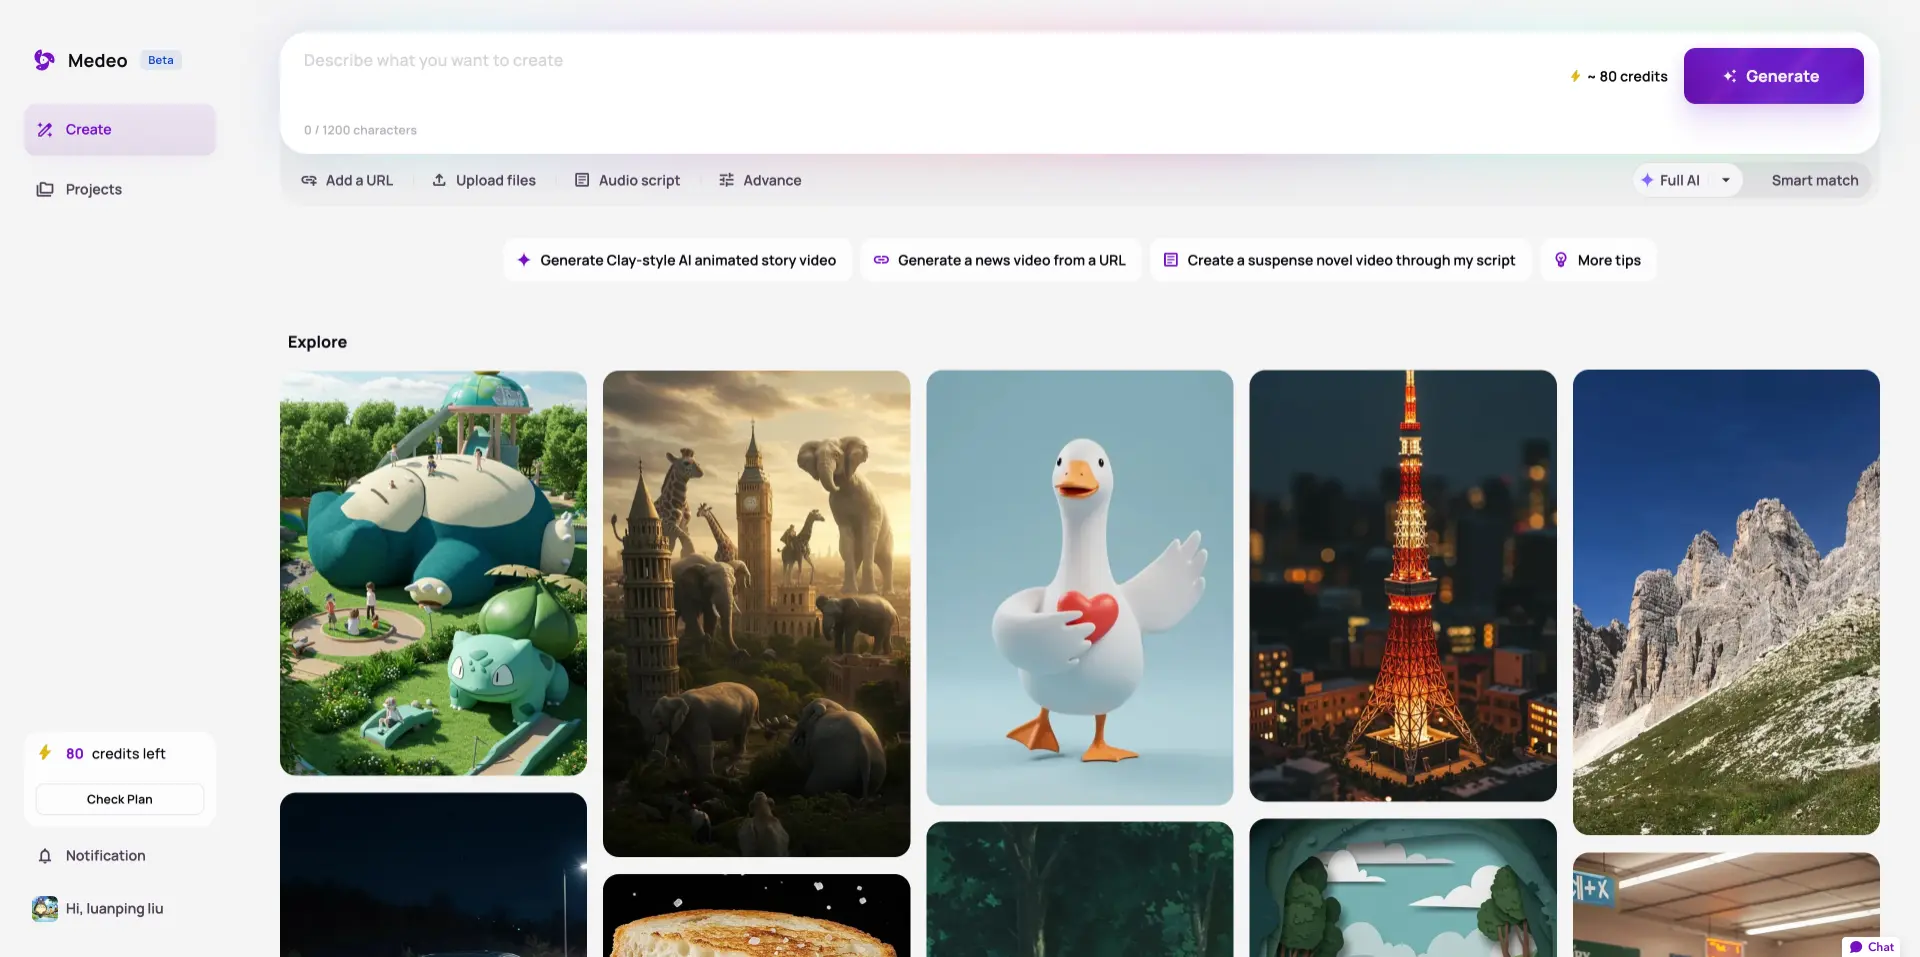Select Full AI mode
This screenshot has width=1920, height=957.
[1670, 180]
